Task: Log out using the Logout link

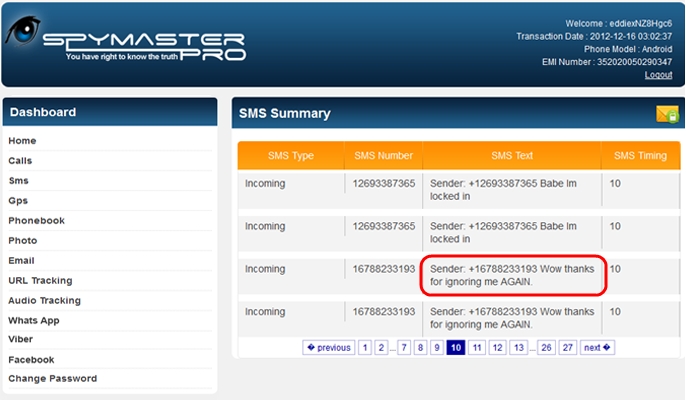Action: click(658, 75)
